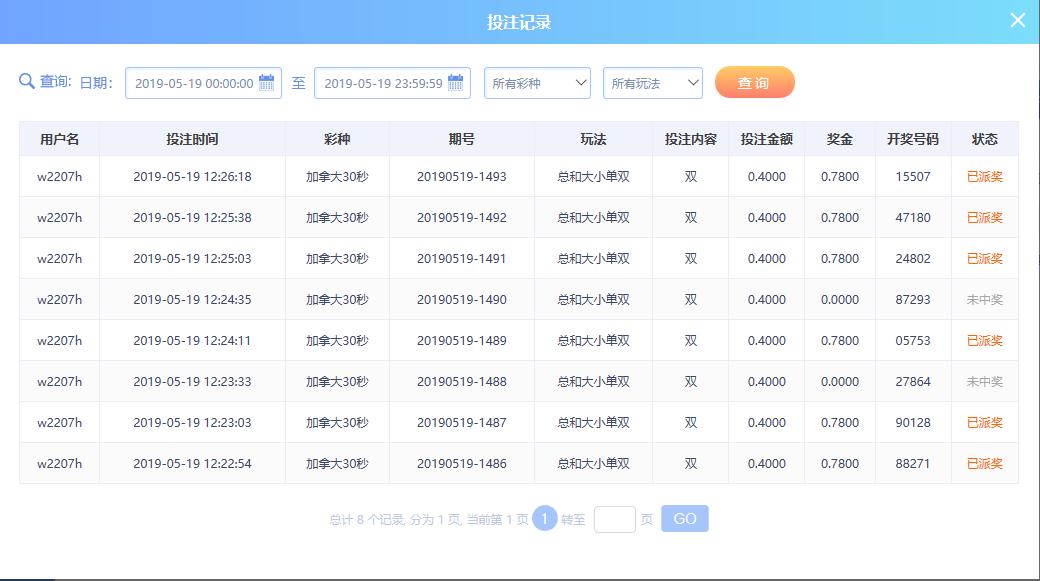The image size is (1040, 581).
Task: Select issue number 20190519-1489
Action: click(462, 341)
